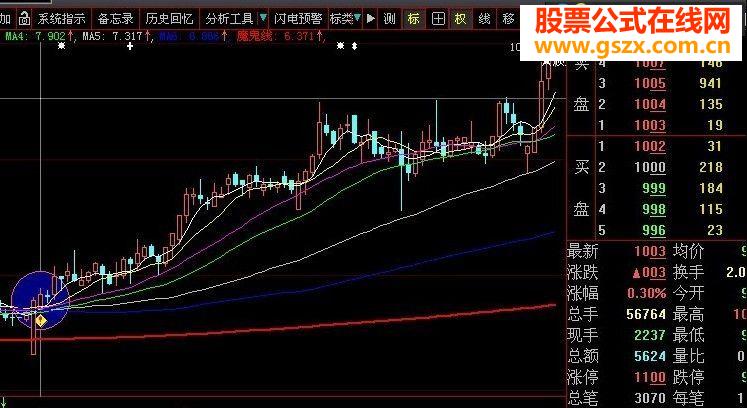Click the yellow diamond signal marker
The width and height of the screenshot is (747, 408).
pyautogui.click(x=41, y=321)
